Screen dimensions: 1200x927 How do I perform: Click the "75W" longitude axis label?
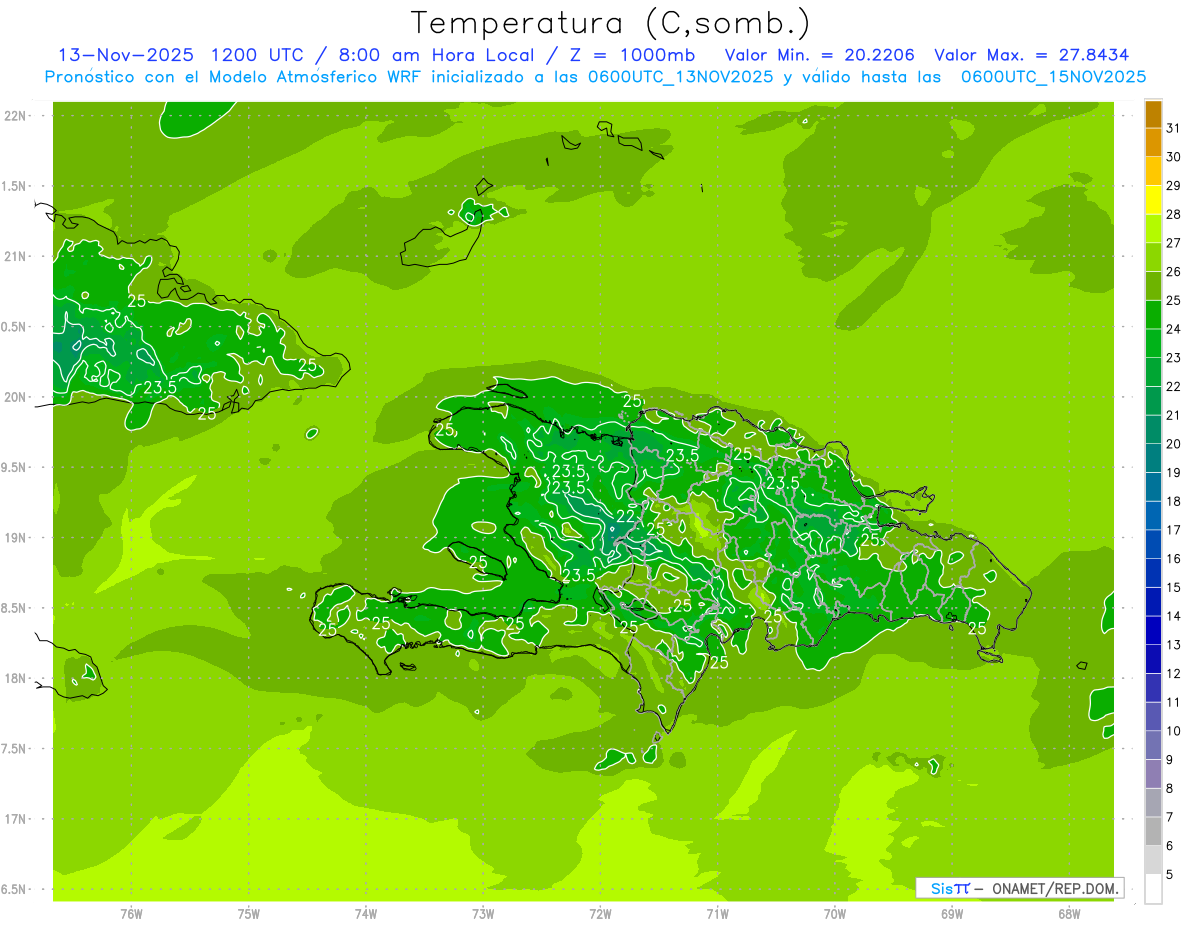point(249,914)
